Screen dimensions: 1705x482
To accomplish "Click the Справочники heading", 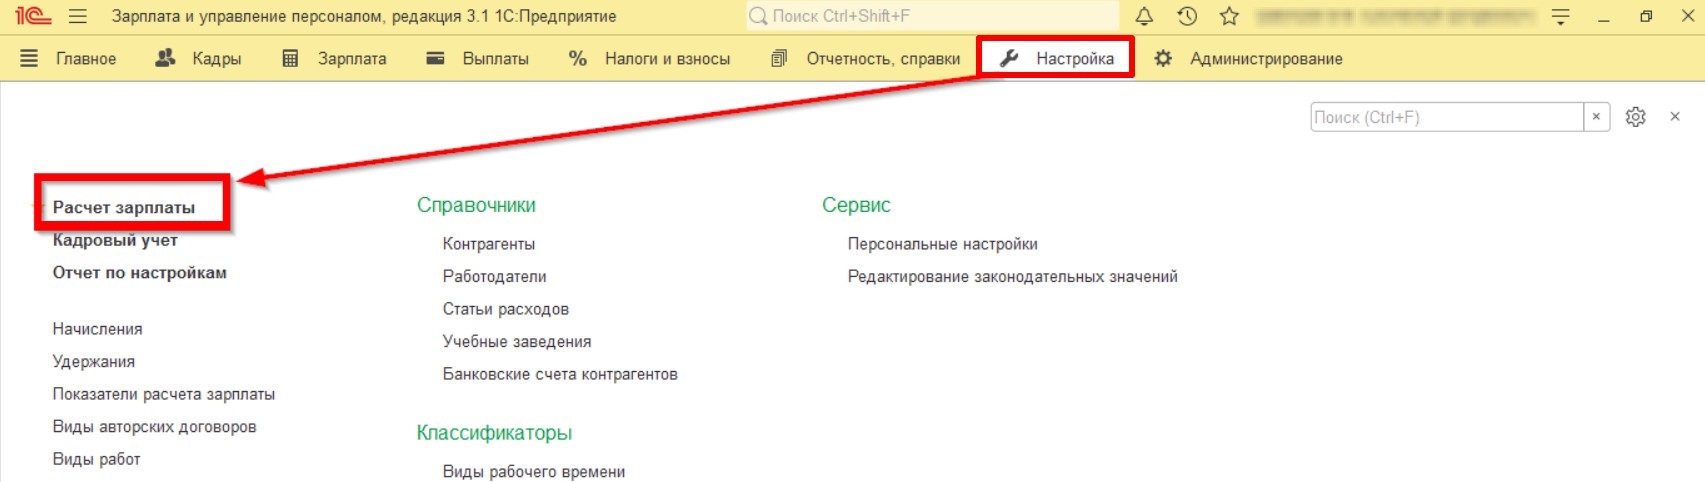I will (x=476, y=205).
